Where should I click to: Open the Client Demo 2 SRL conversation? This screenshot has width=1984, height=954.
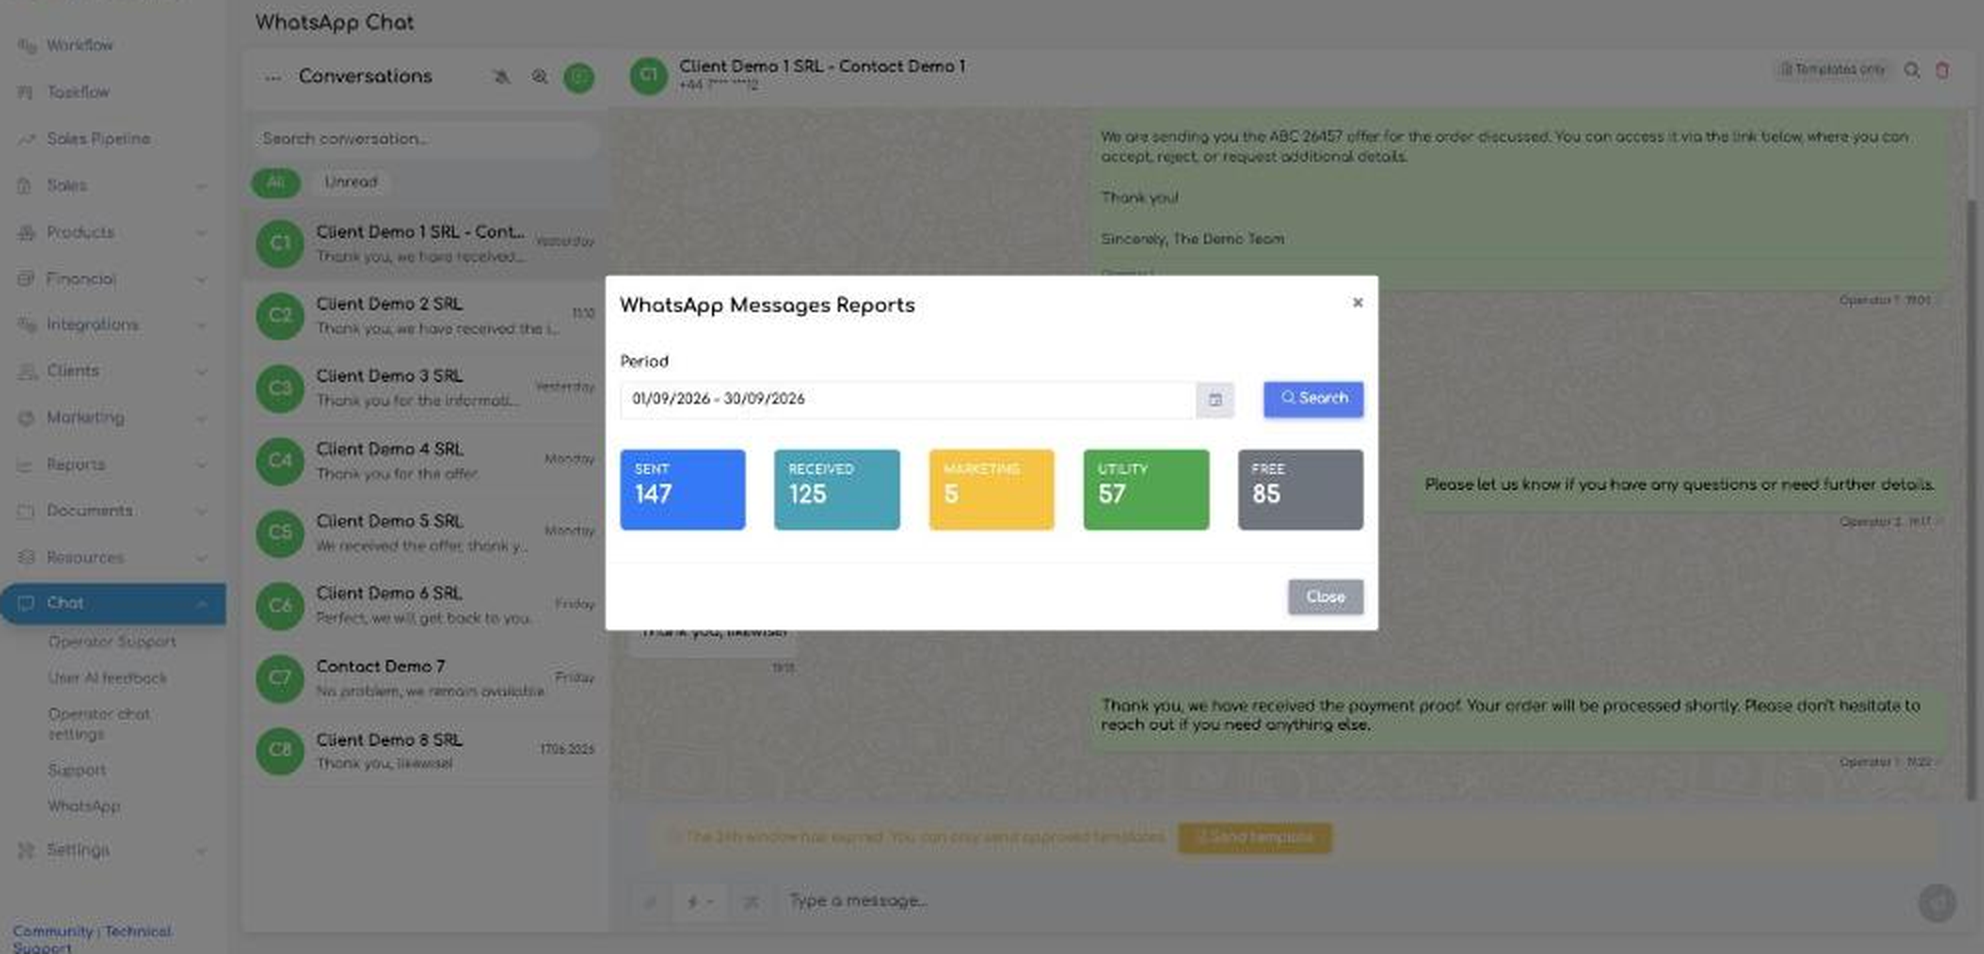(x=425, y=315)
